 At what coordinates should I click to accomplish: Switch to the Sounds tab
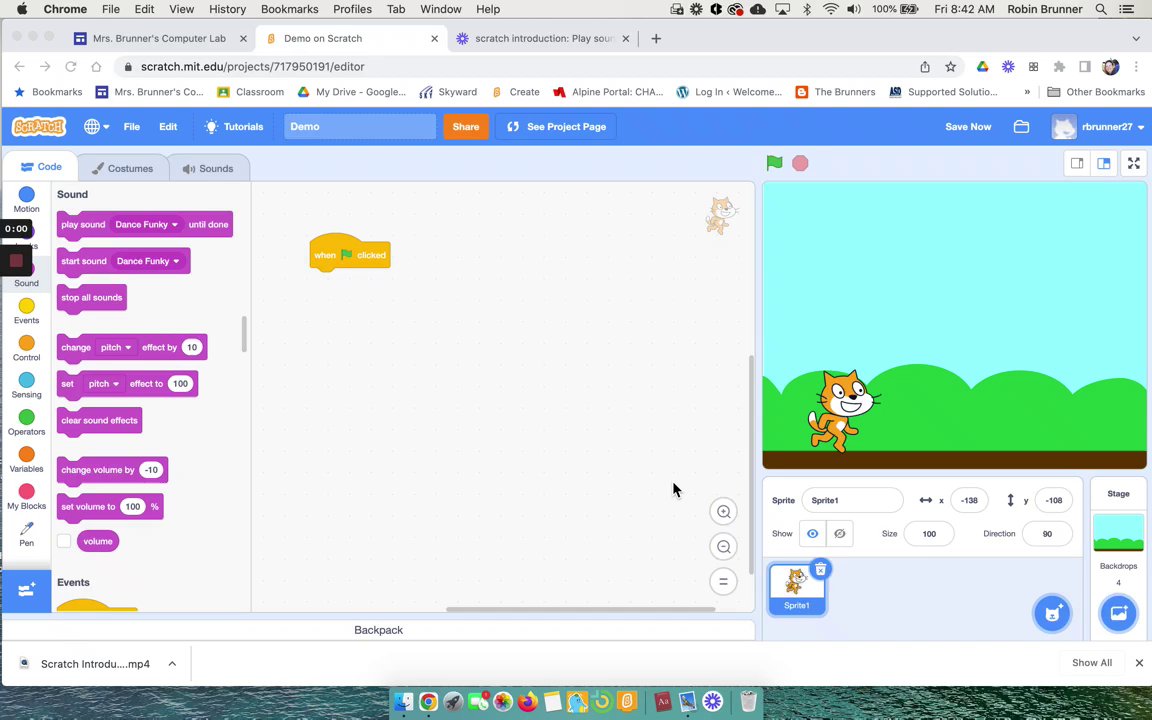[x=209, y=168]
